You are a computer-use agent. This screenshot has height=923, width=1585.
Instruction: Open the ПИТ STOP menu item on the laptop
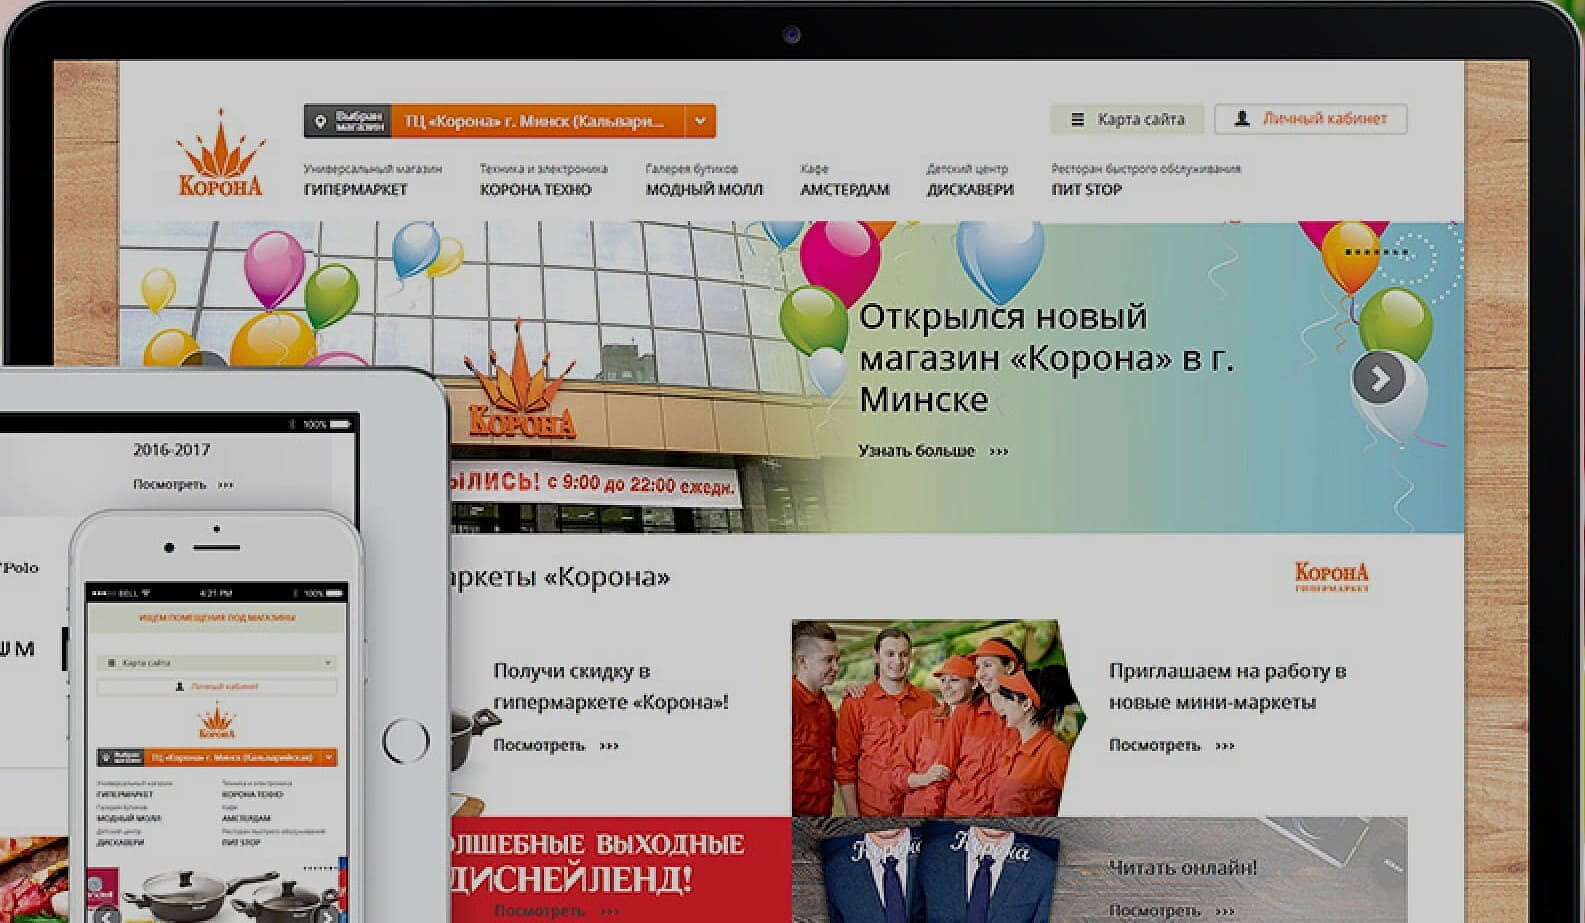coord(1087,189)
